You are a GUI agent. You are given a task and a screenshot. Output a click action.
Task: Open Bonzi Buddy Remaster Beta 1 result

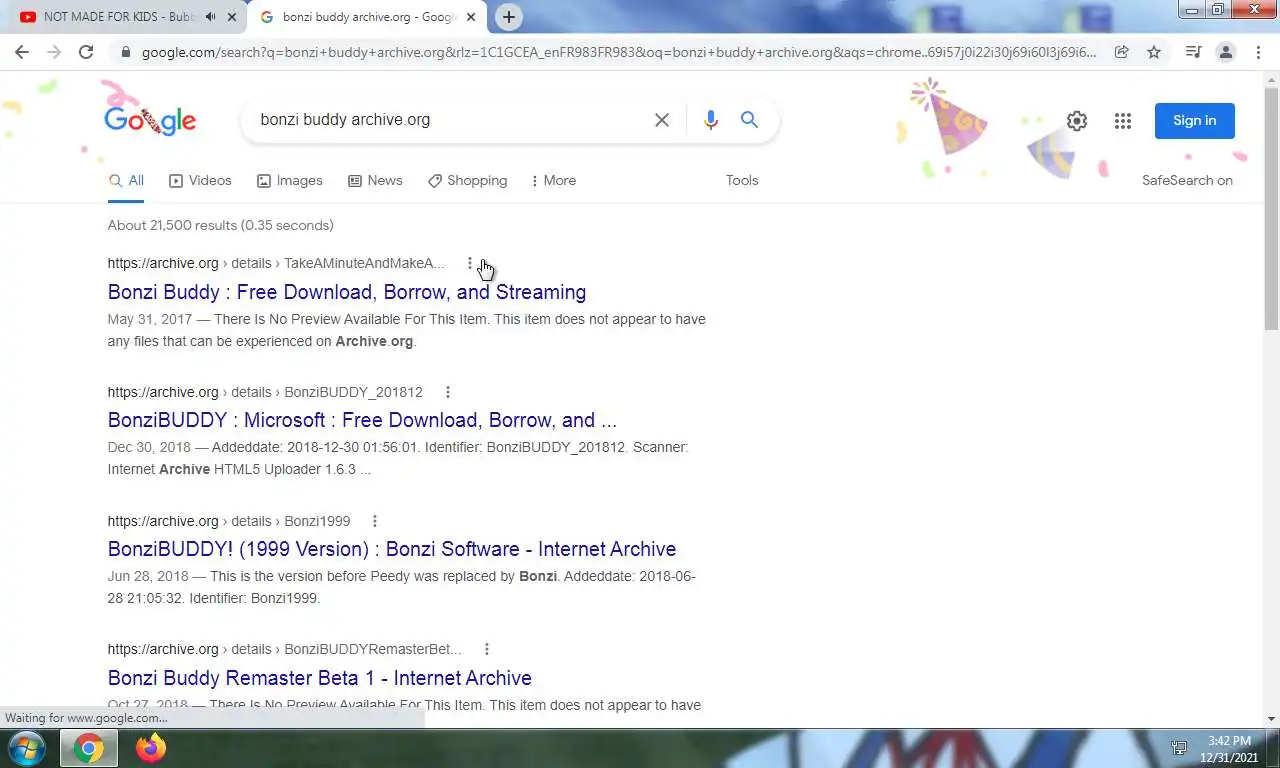pos(320,678)
